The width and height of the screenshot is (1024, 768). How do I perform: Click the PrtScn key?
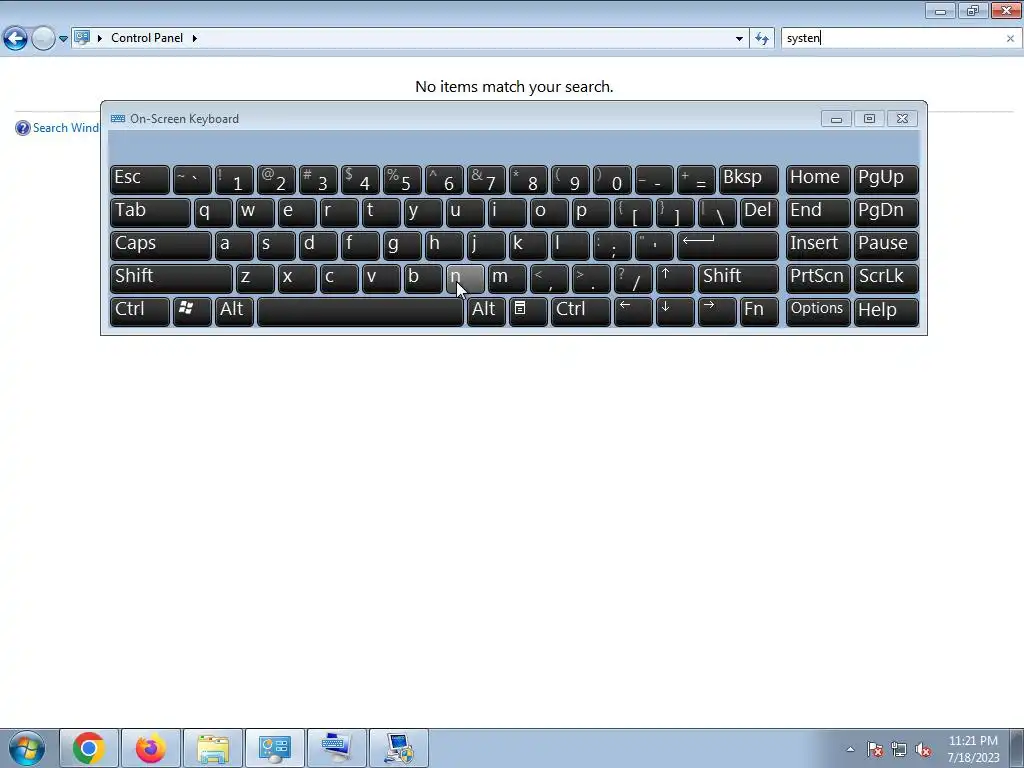tap(818, 278)
